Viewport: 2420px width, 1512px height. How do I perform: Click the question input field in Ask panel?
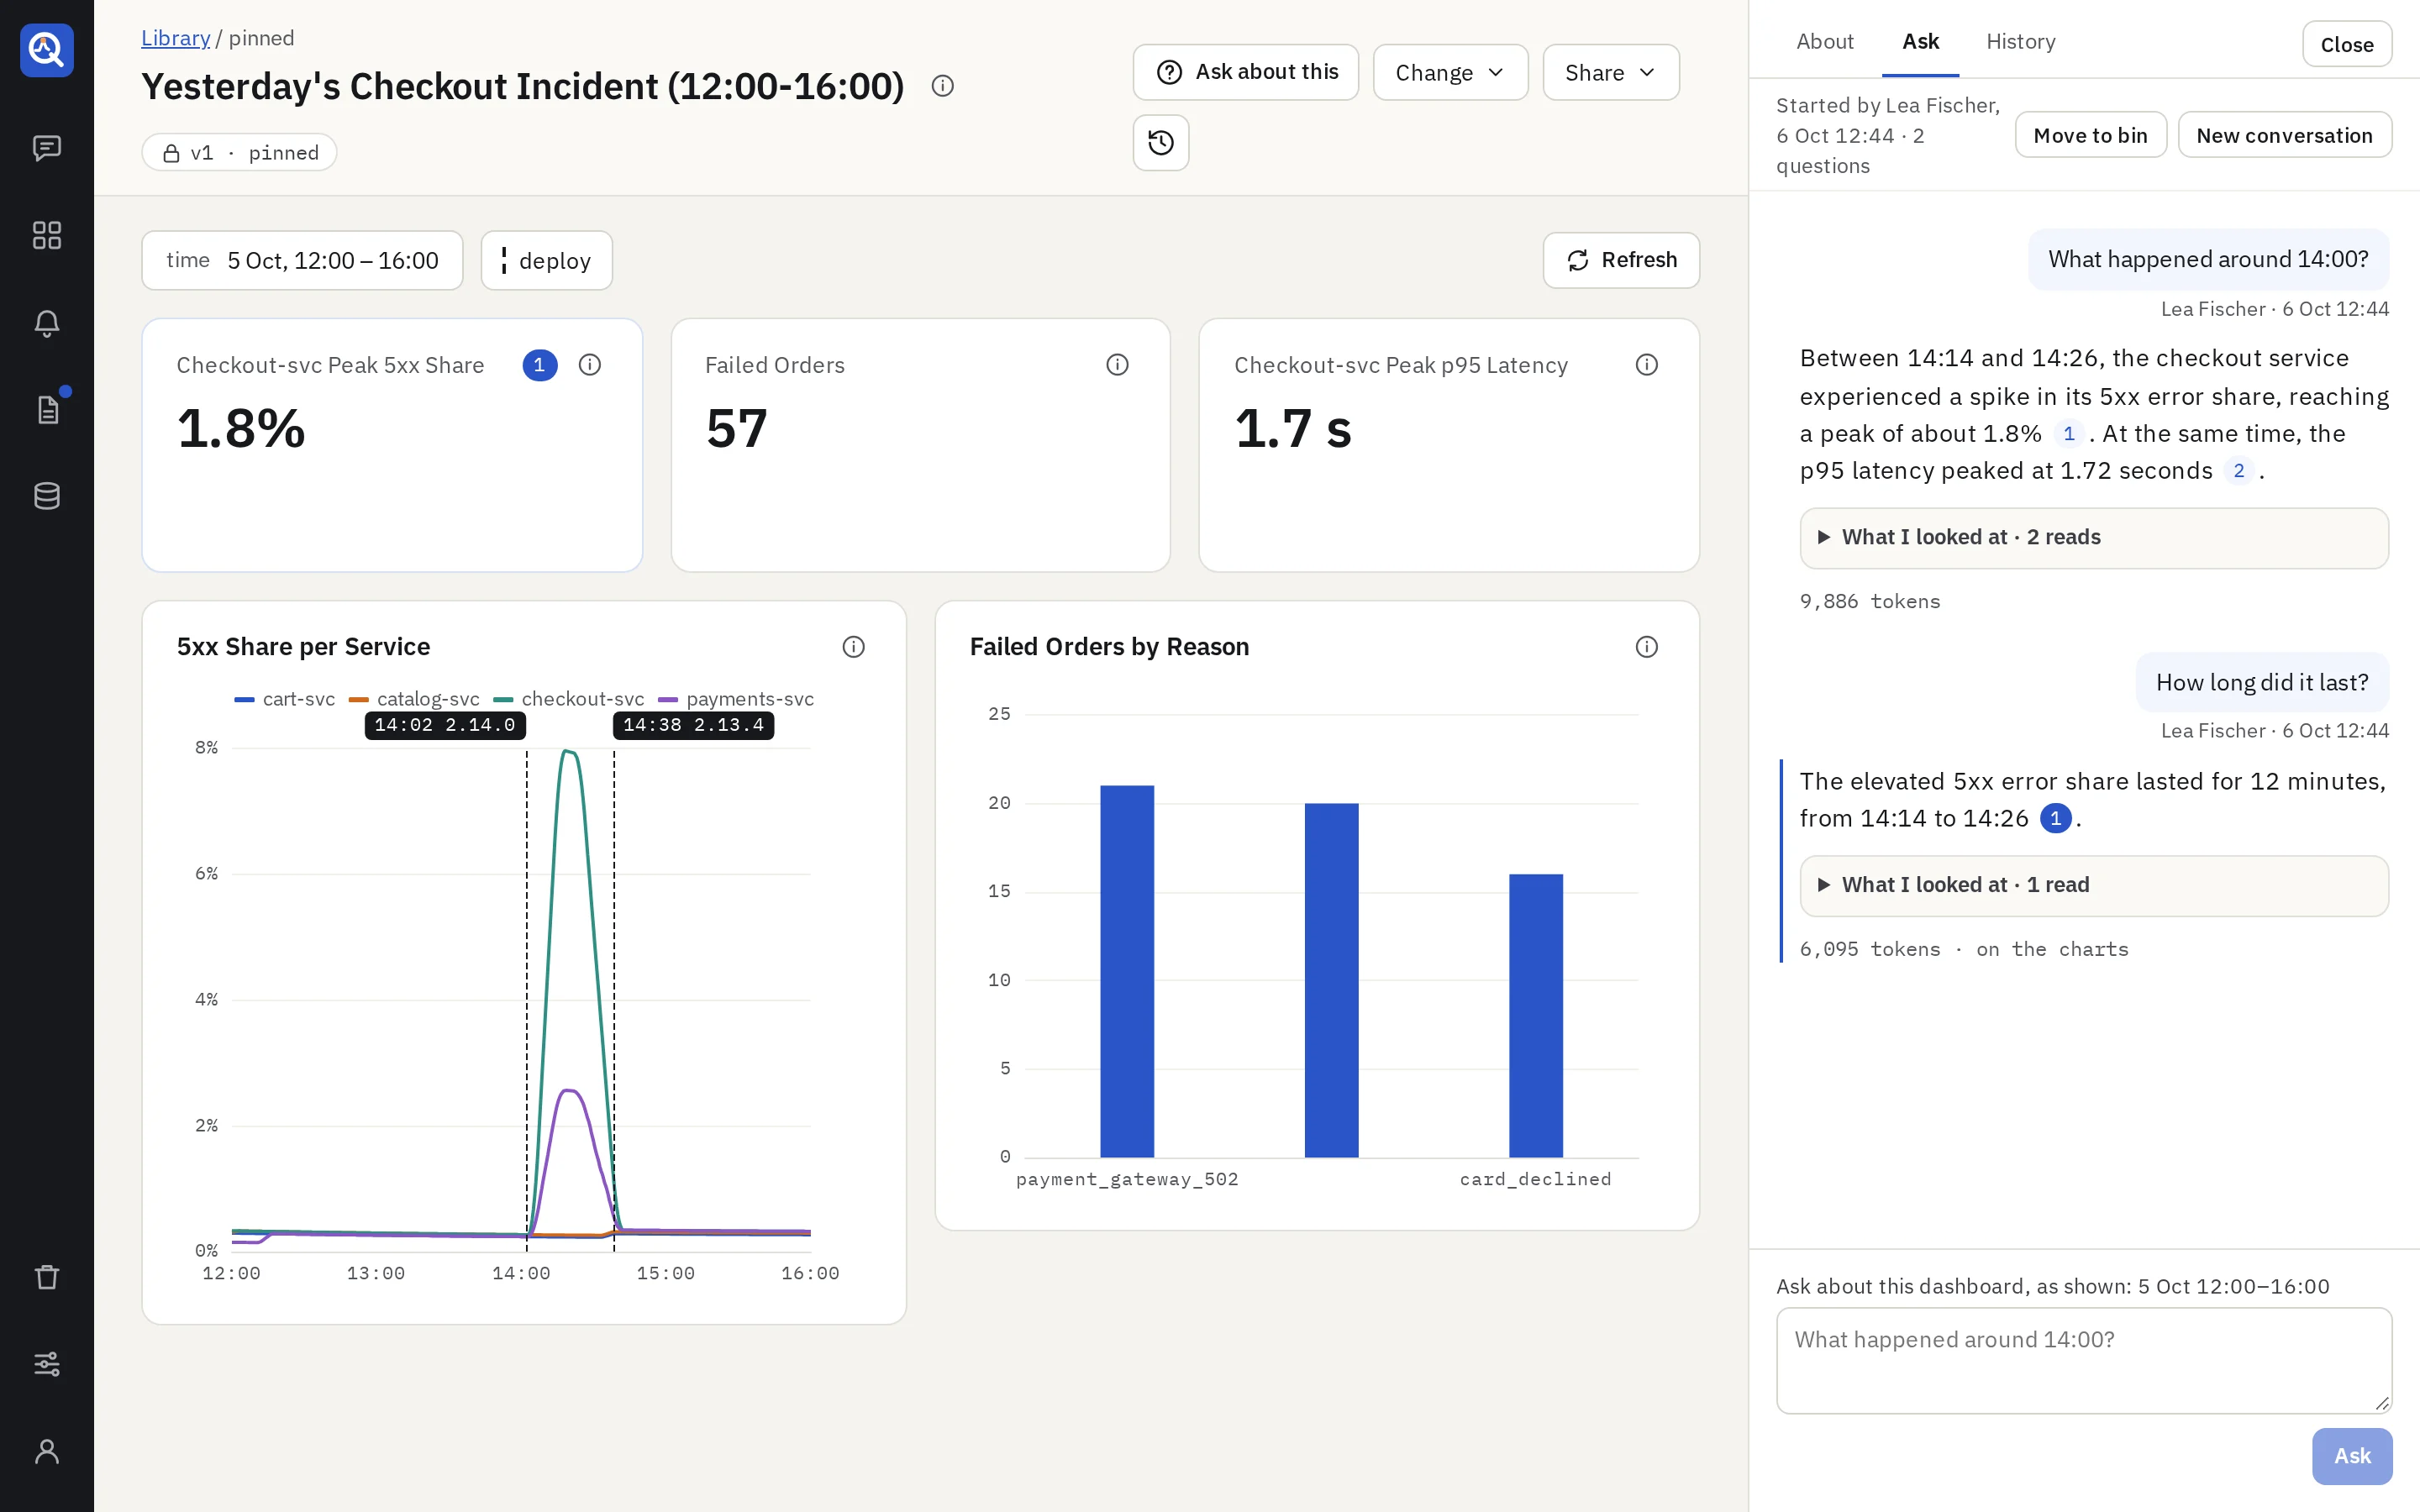point(2083,1360)
